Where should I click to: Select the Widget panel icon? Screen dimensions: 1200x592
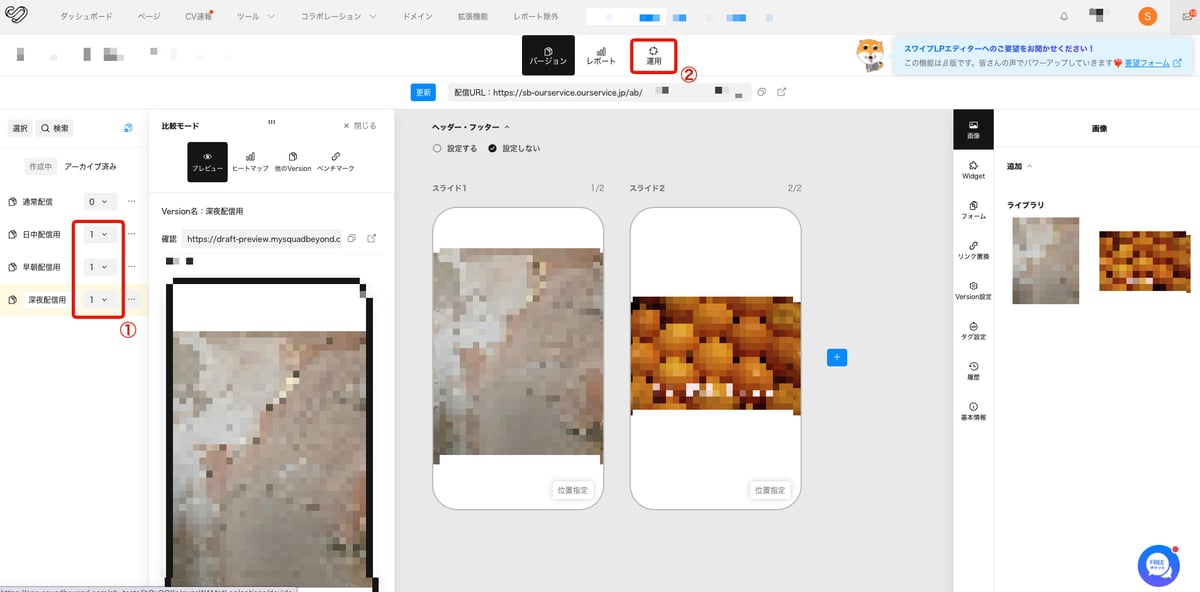pyautogui.click(x=973, y=169)
